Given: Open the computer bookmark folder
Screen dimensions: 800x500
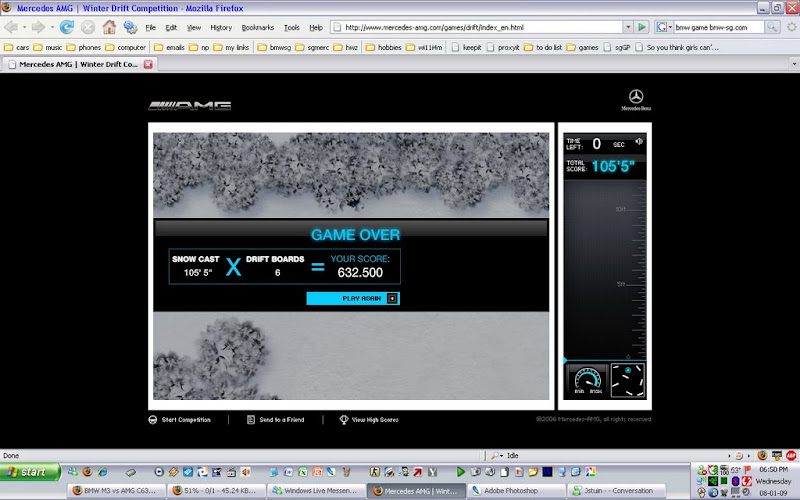Looking at the screenshot, I should pyautogui.click(x=126, y=47).
